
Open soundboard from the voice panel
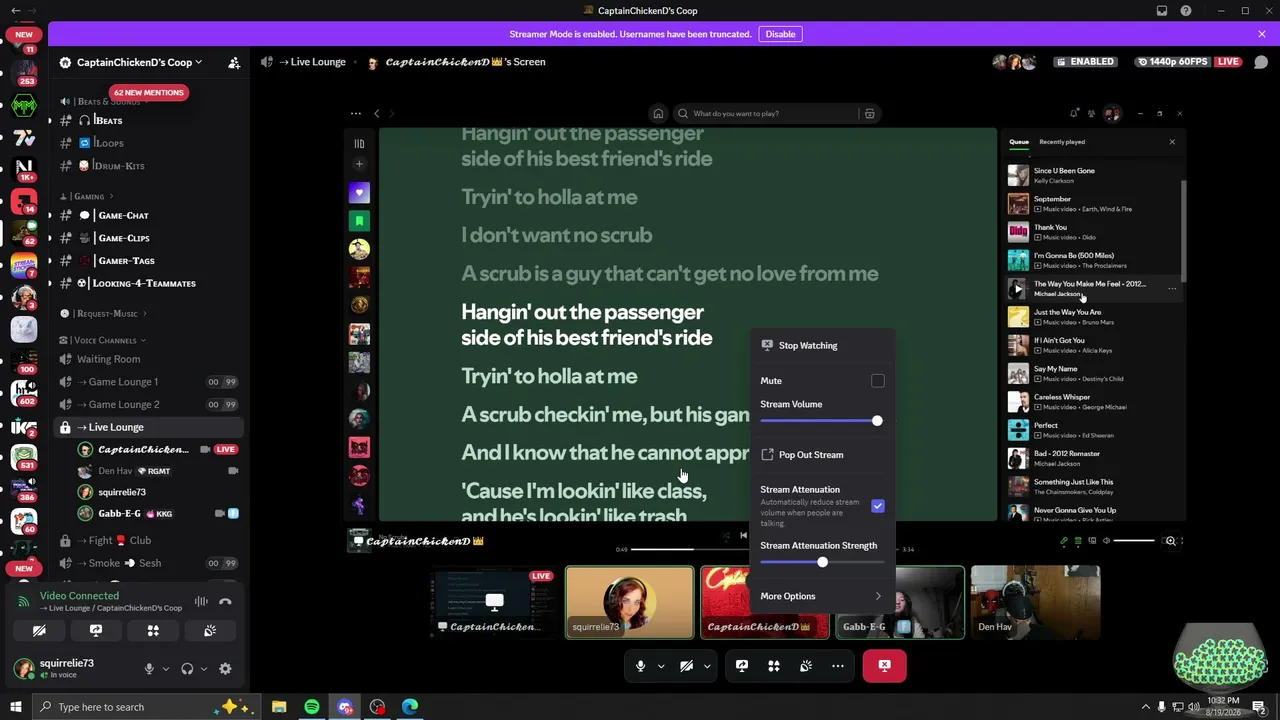(210, 631)
